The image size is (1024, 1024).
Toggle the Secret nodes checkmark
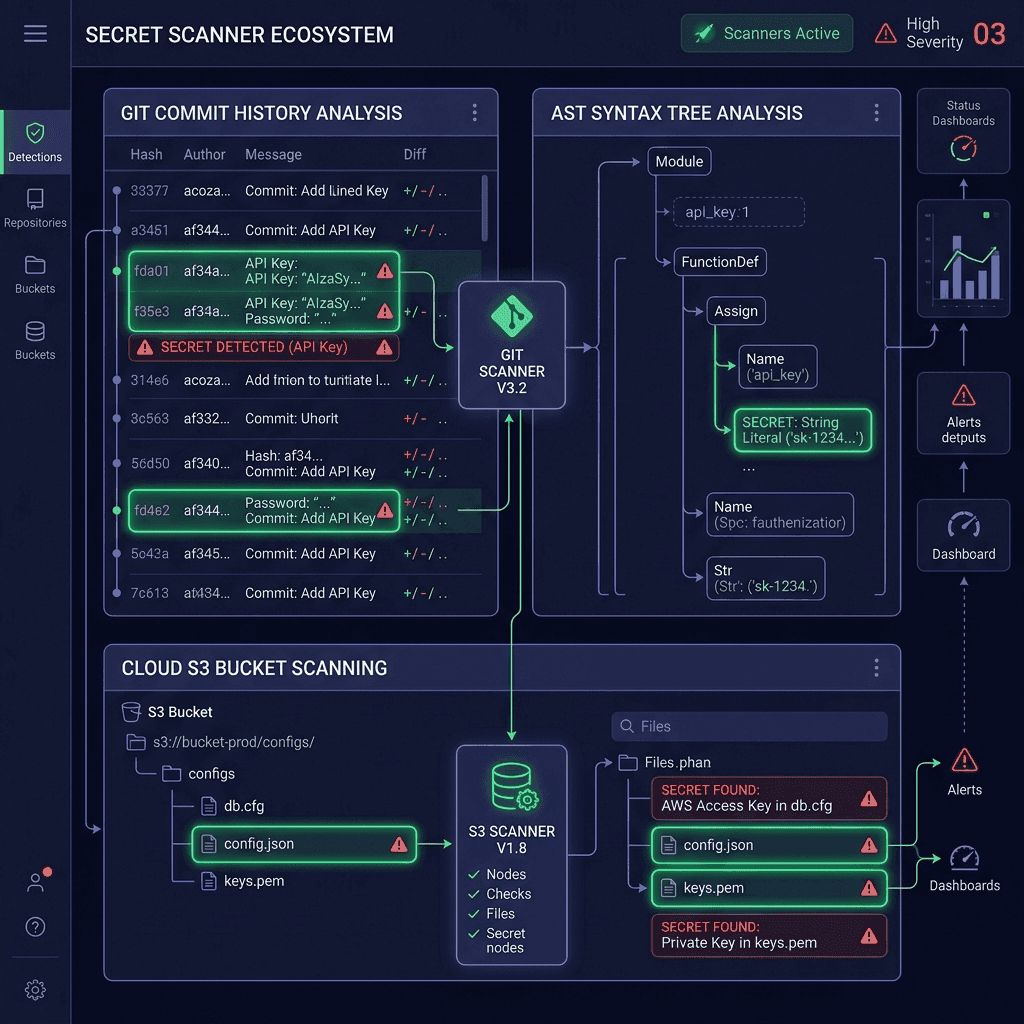[x=474, y=934]
